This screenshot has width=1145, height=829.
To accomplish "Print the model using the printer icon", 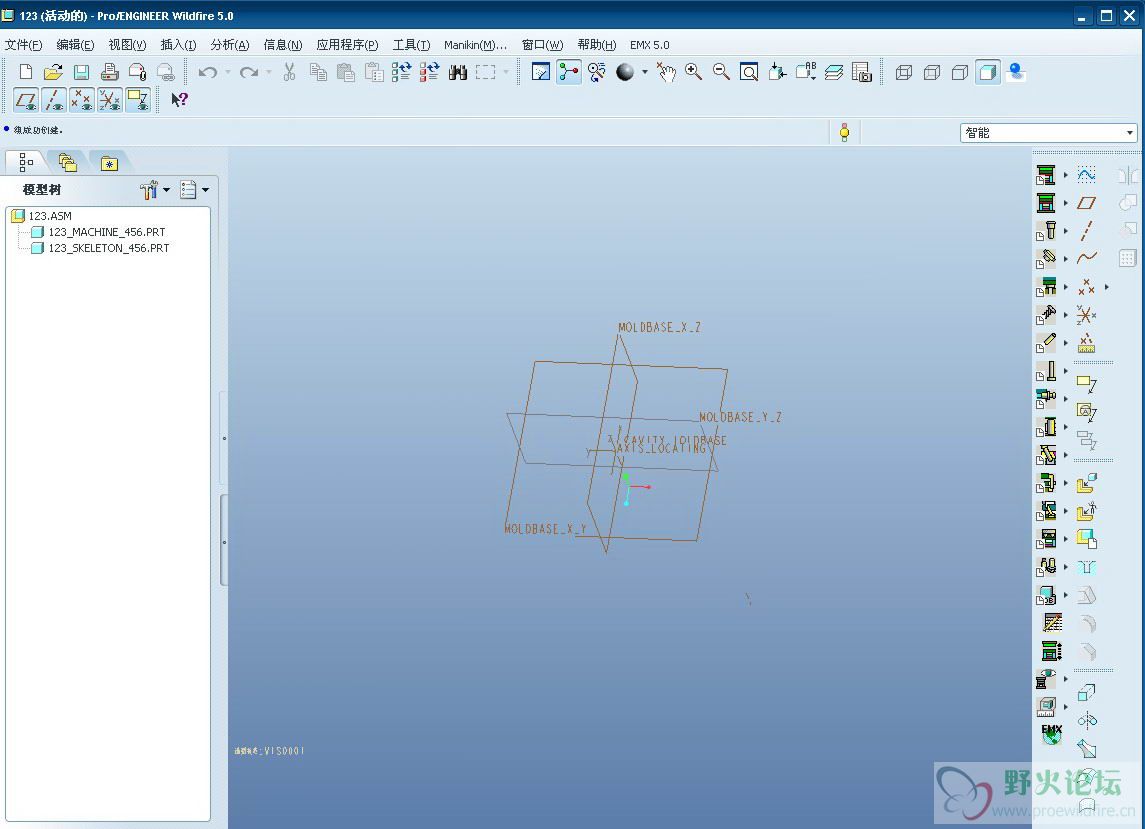I will (x=109, y=72).
